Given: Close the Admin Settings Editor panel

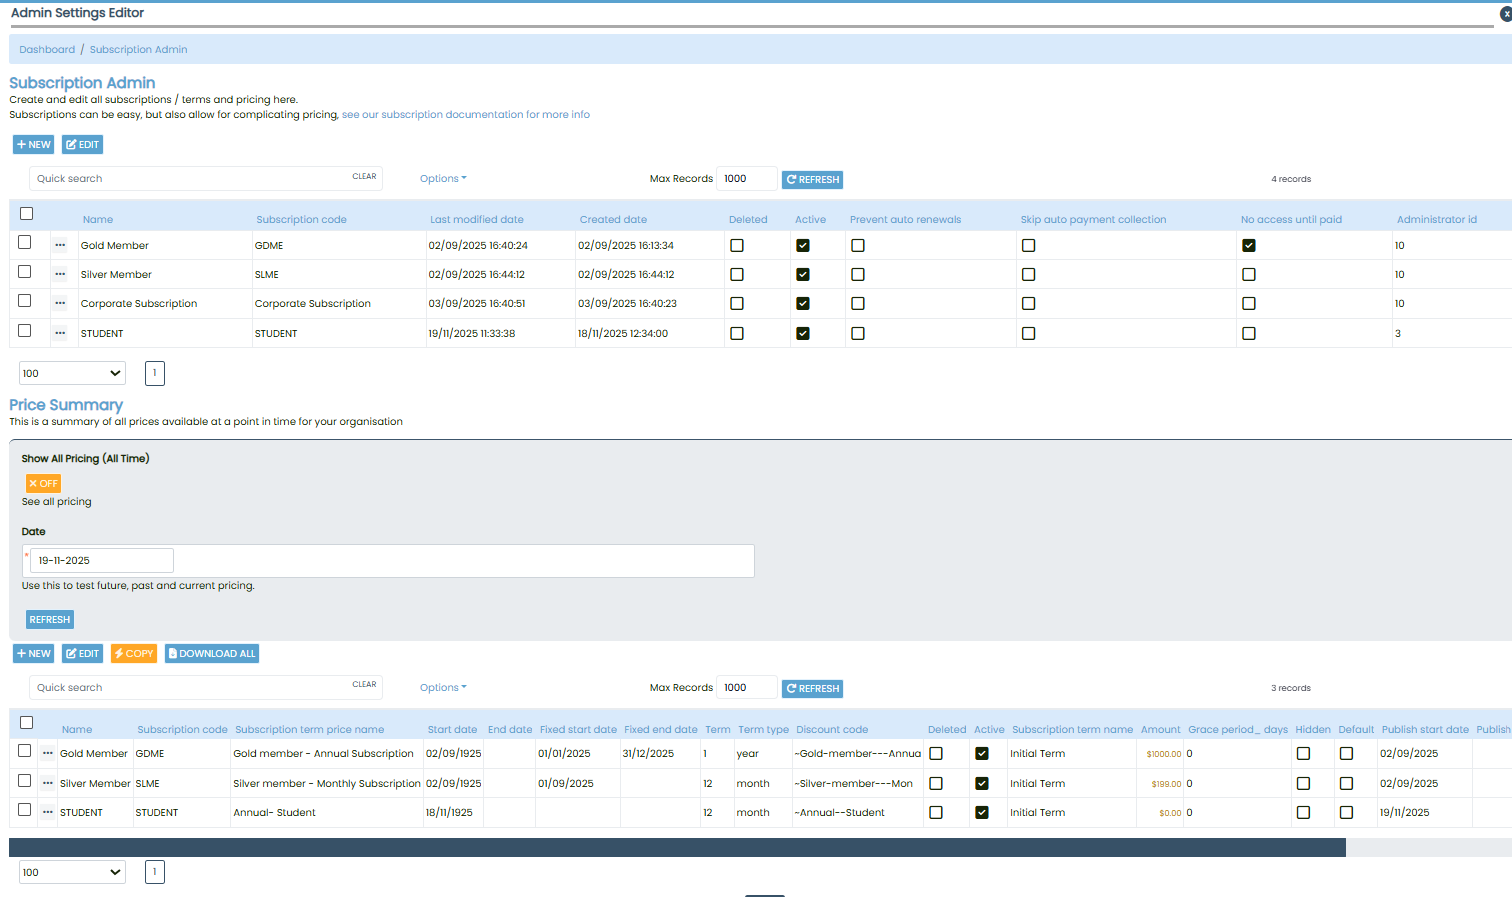Looking at the screenshot, I should (x=1506, y=14).
